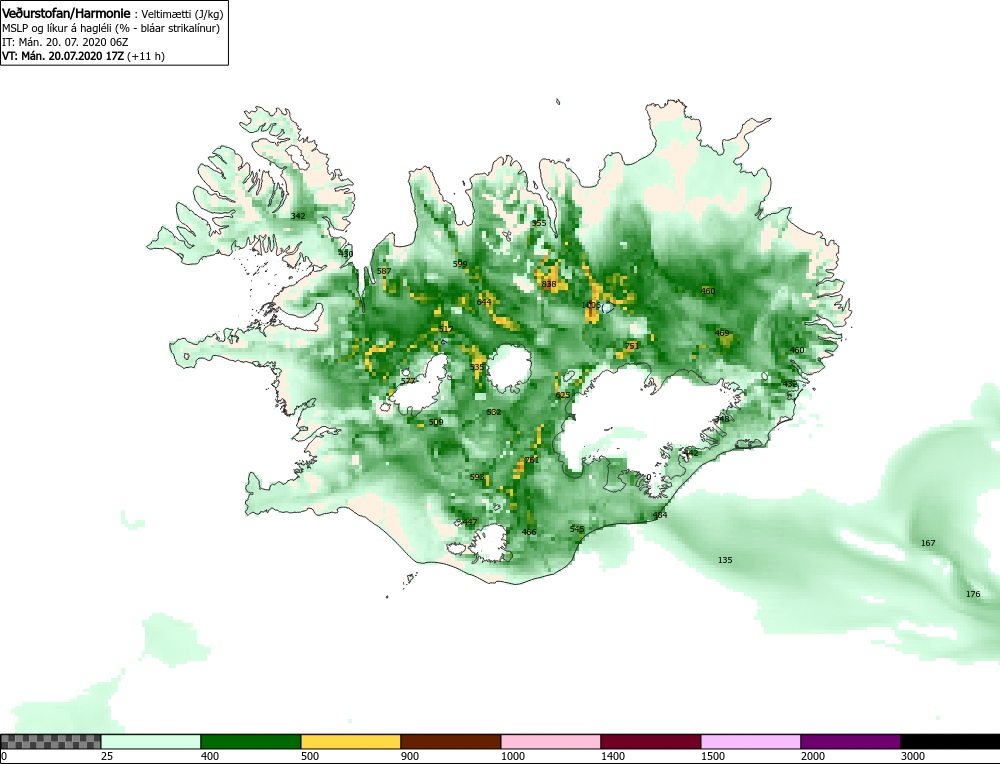Click the map value 545
1000x764 pixels.
pos(577,529)
